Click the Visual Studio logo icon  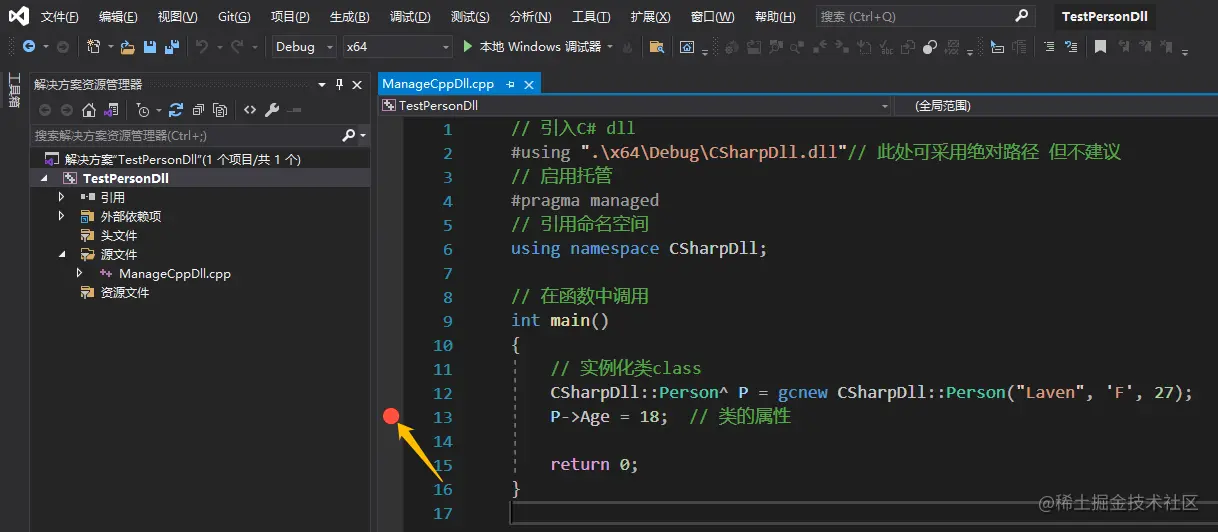(18, 16)
